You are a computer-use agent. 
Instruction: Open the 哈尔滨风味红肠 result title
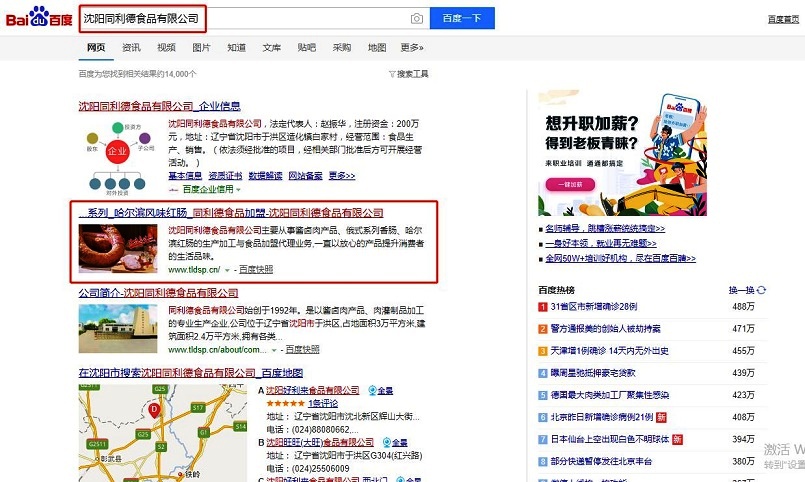click(x=231, y=213)
